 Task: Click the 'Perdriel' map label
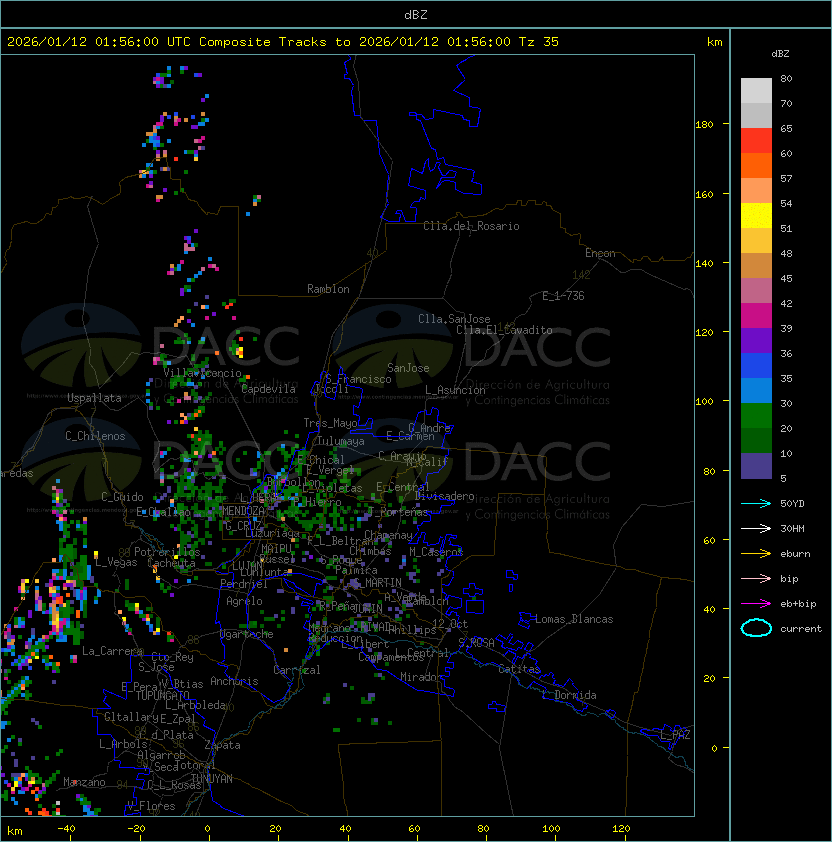(244, 584)
